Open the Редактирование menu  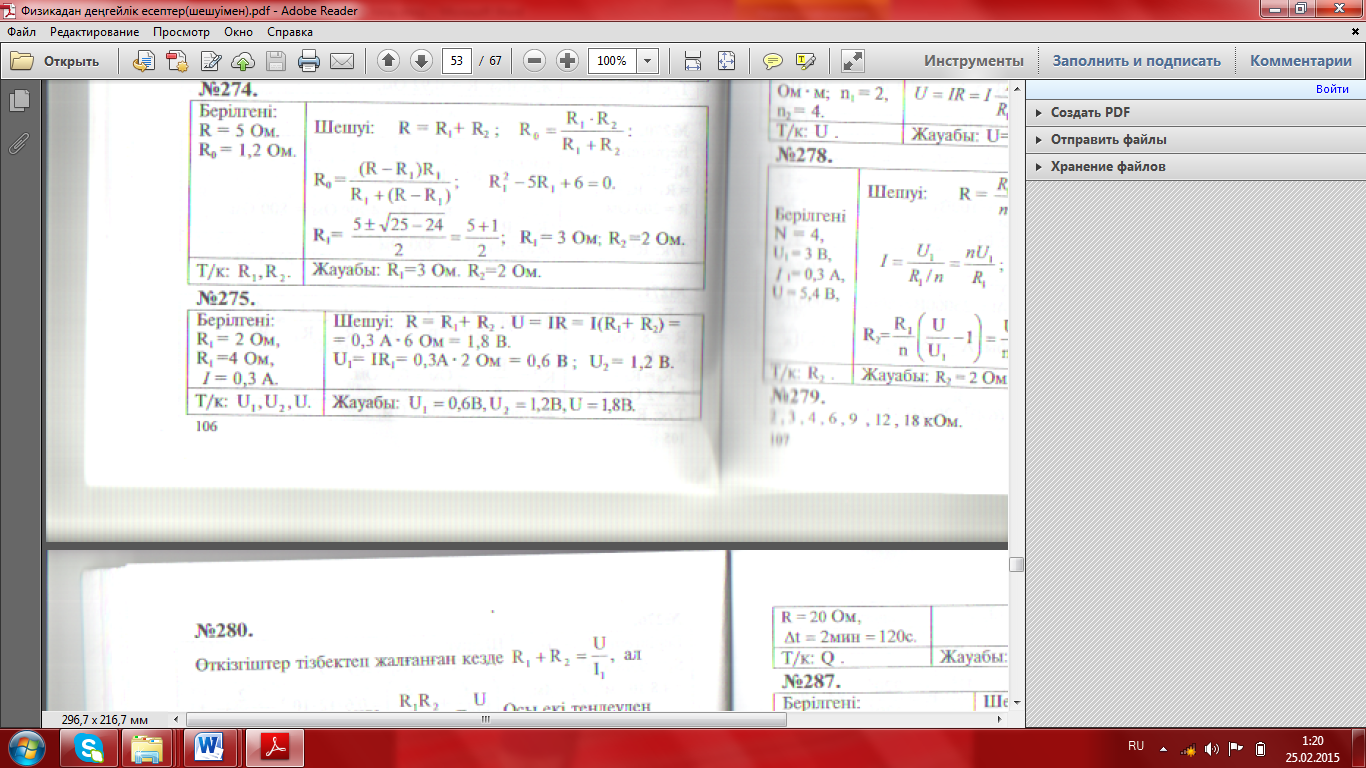point(95,32)
